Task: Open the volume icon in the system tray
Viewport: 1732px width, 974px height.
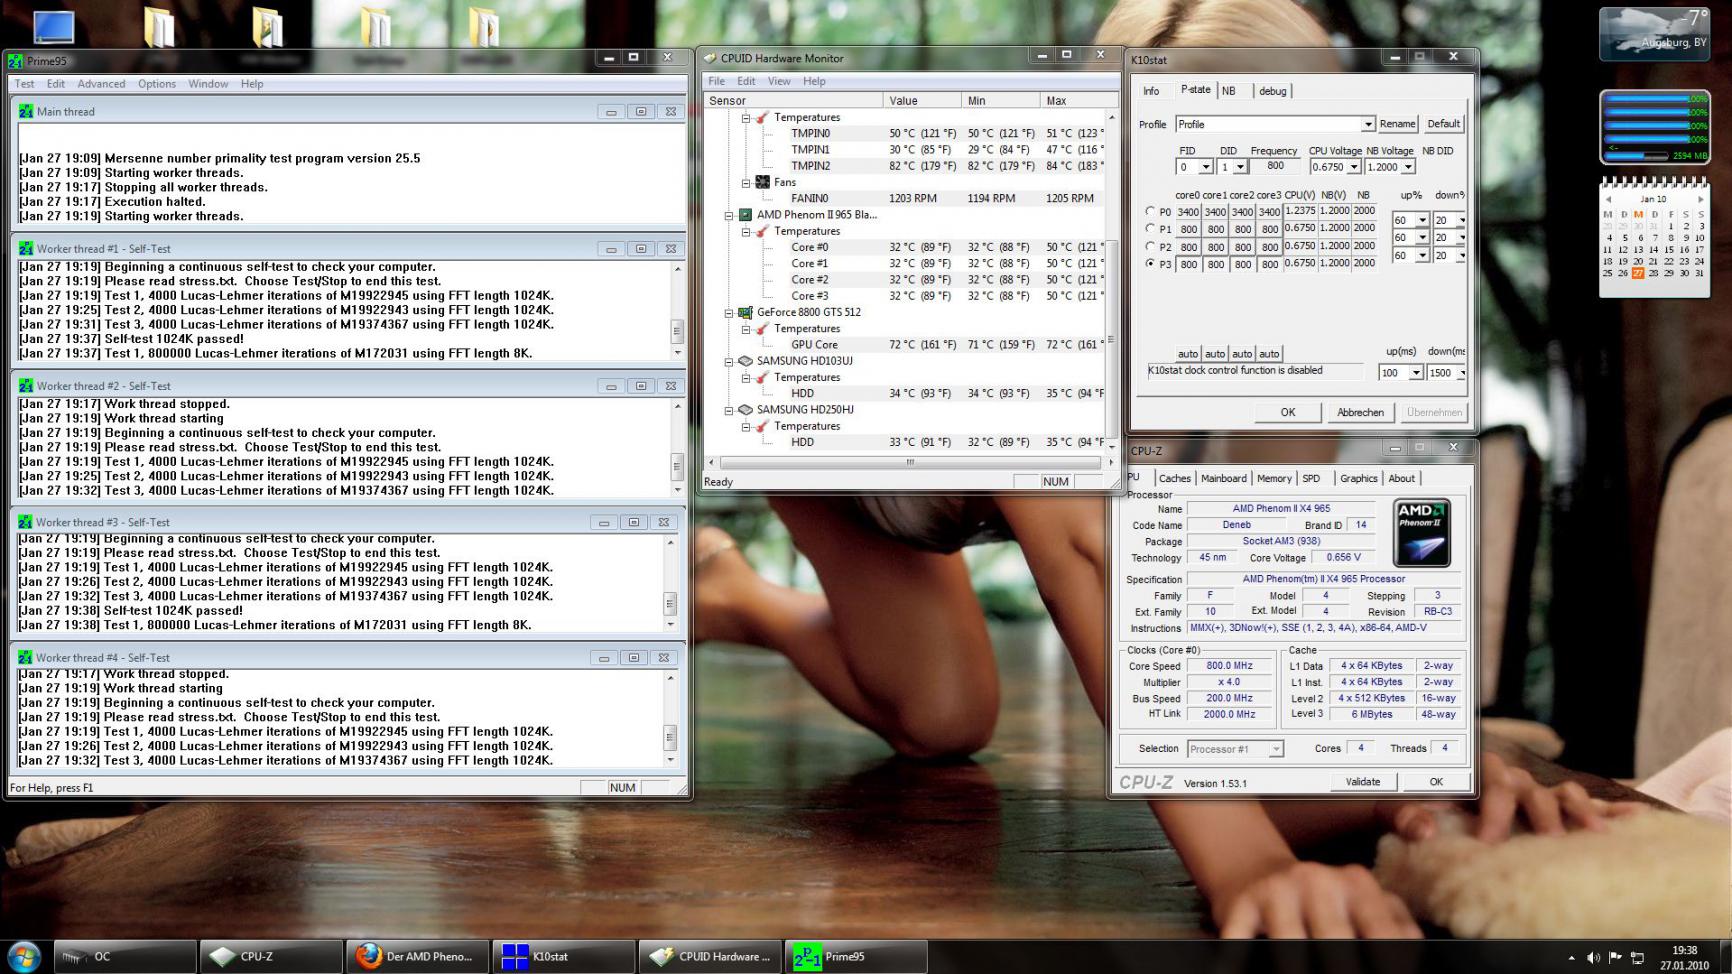Action: 1593,958
